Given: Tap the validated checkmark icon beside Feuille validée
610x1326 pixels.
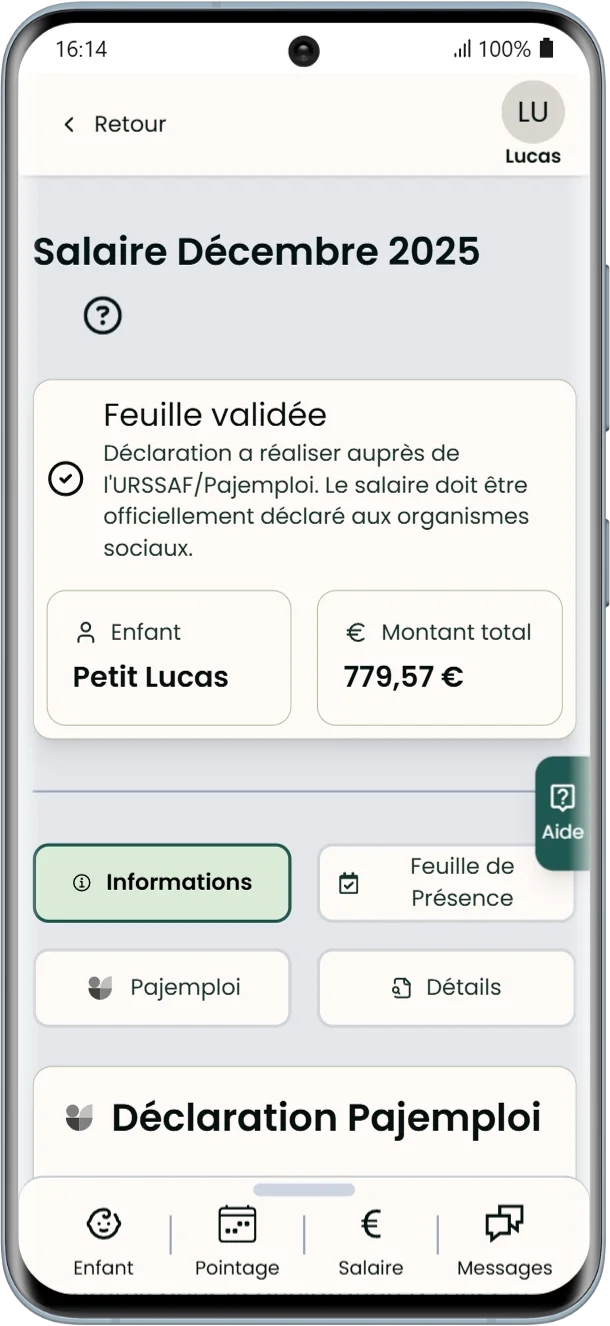Looking at the screenshot, I should pyautogui.click(x=66, y=480).
